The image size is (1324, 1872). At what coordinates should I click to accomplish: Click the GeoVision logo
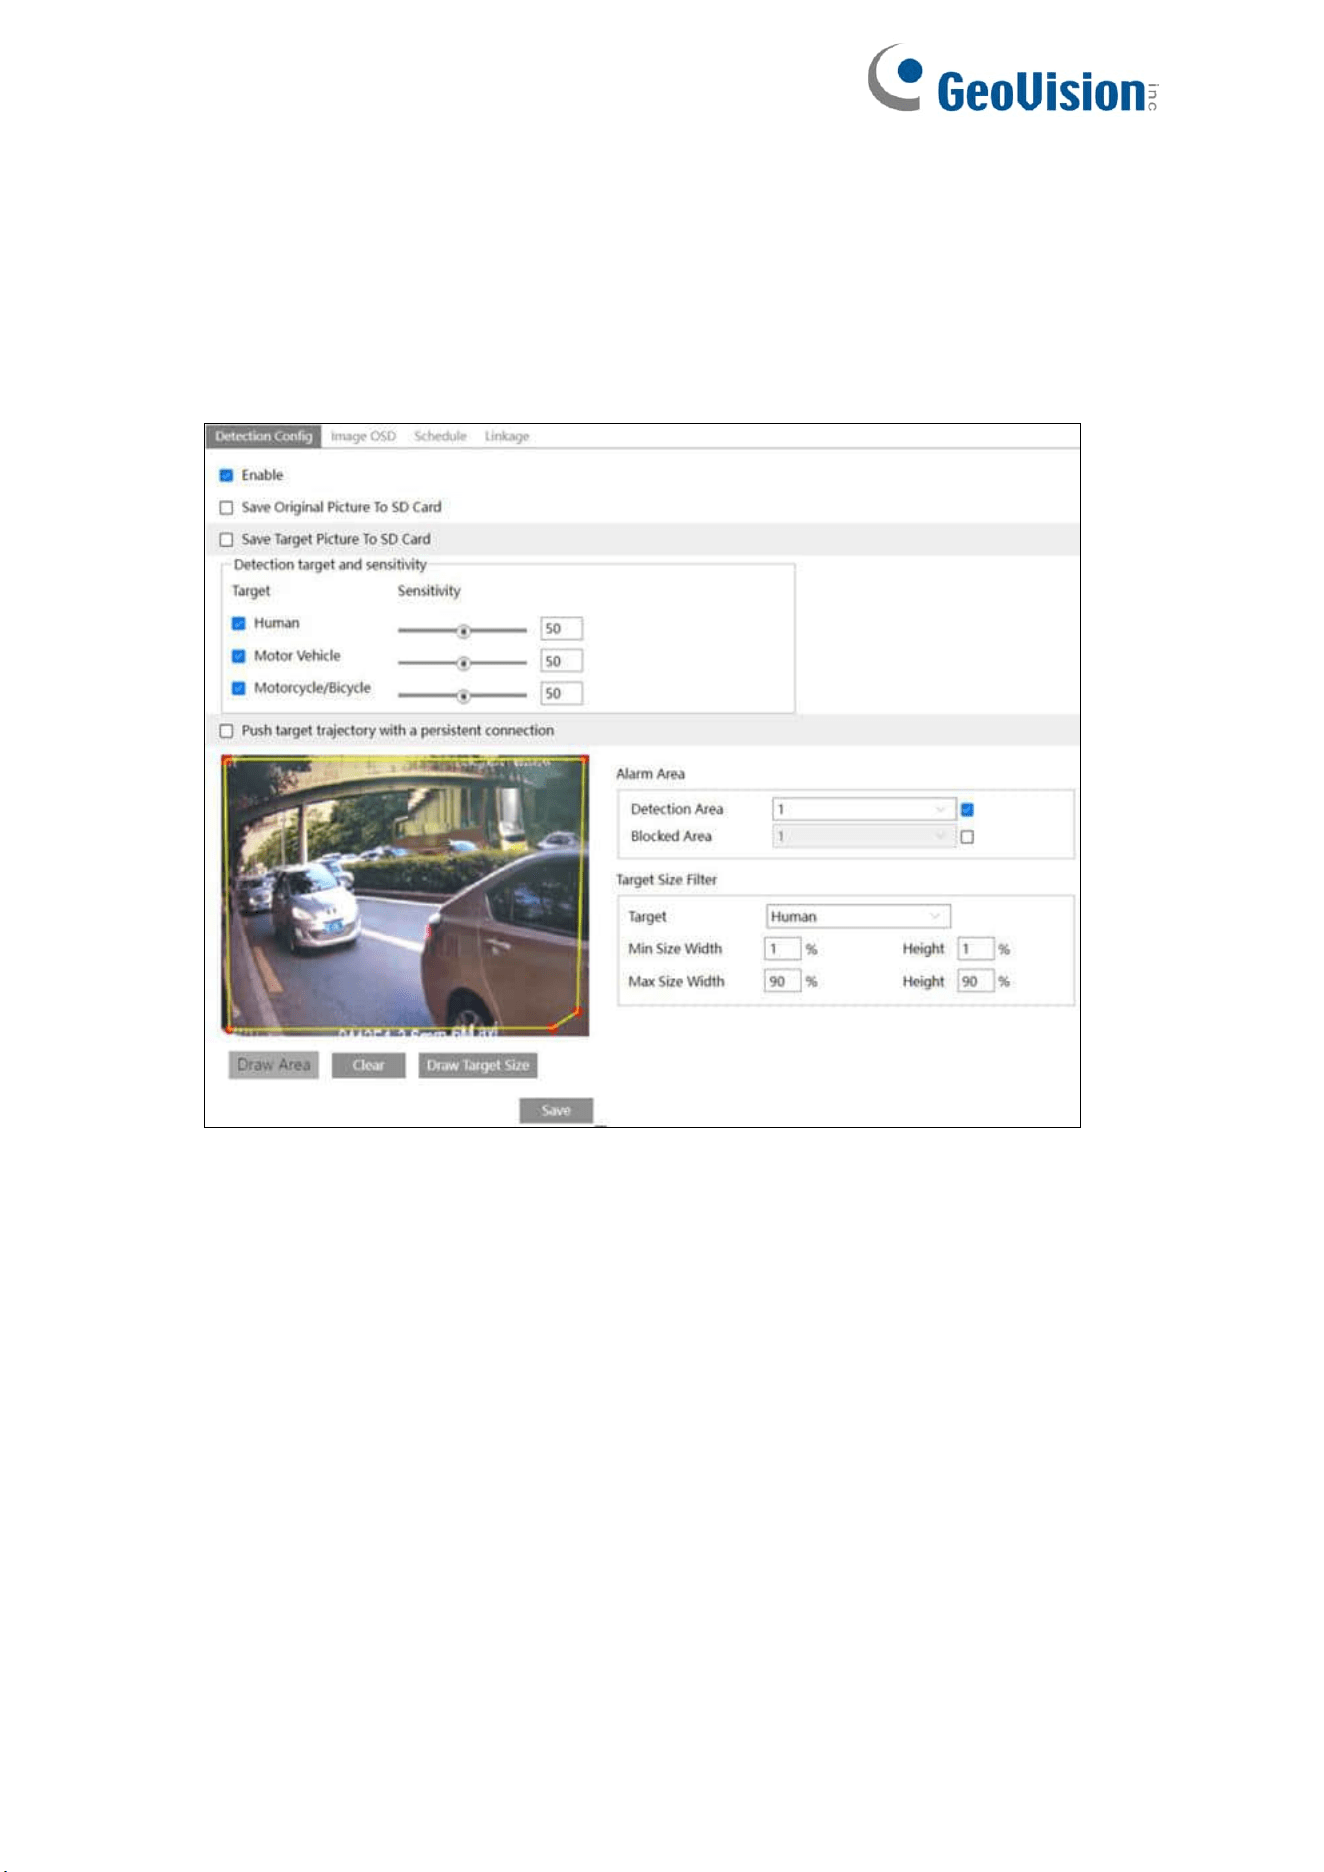(x=1012, y=78)
